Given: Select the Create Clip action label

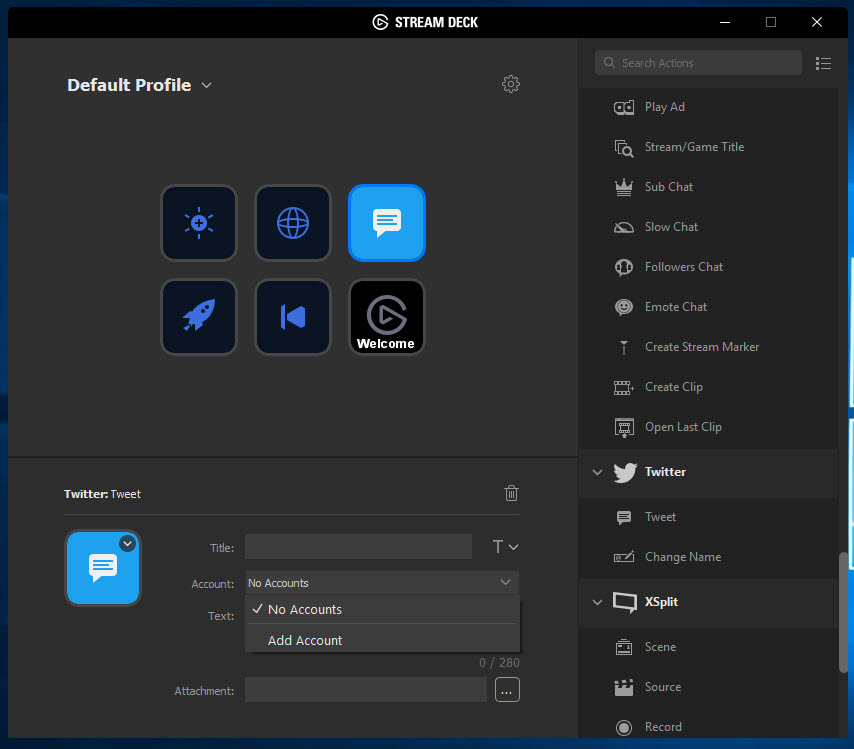Looking at the screenshot, I should (674, 387).
